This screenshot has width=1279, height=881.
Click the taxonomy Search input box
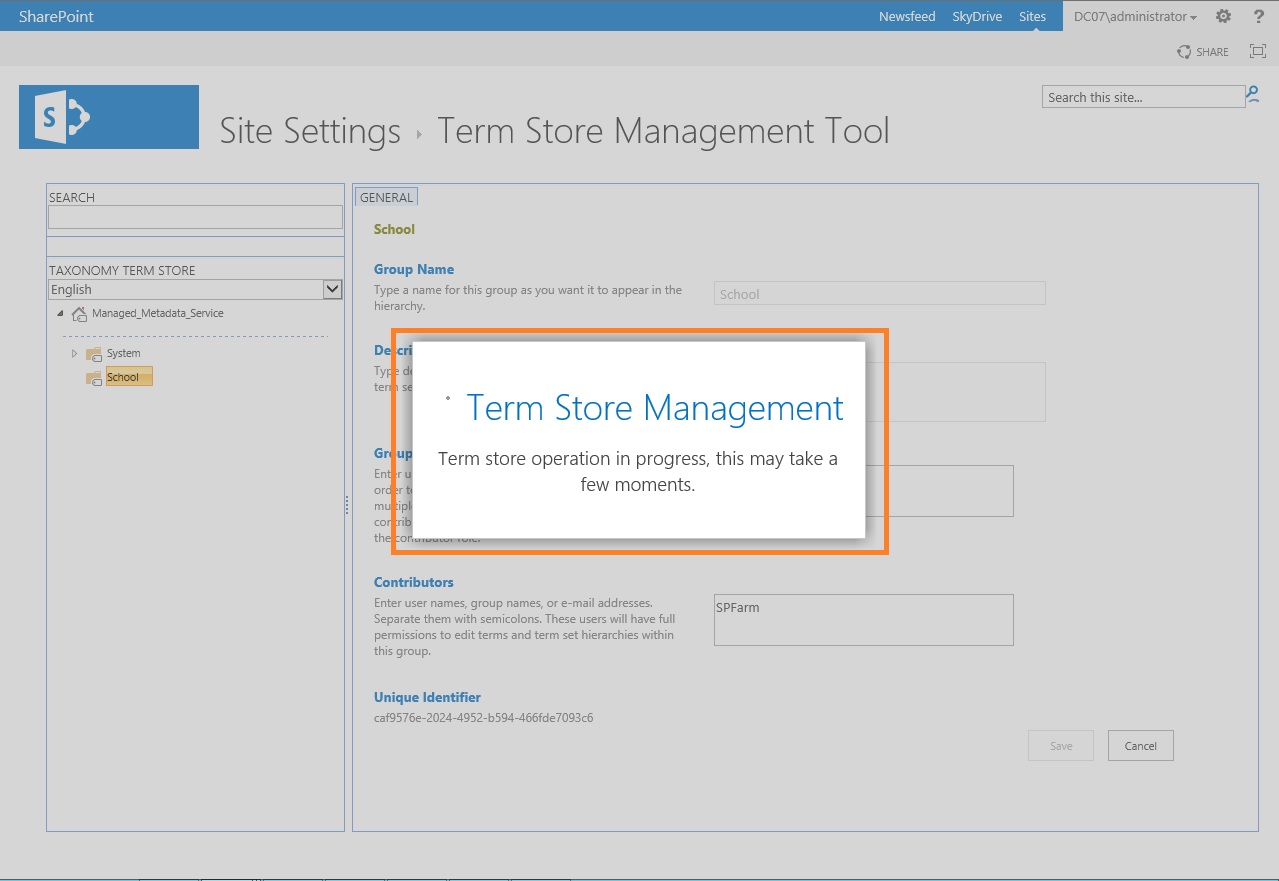[x=194, y=217]
